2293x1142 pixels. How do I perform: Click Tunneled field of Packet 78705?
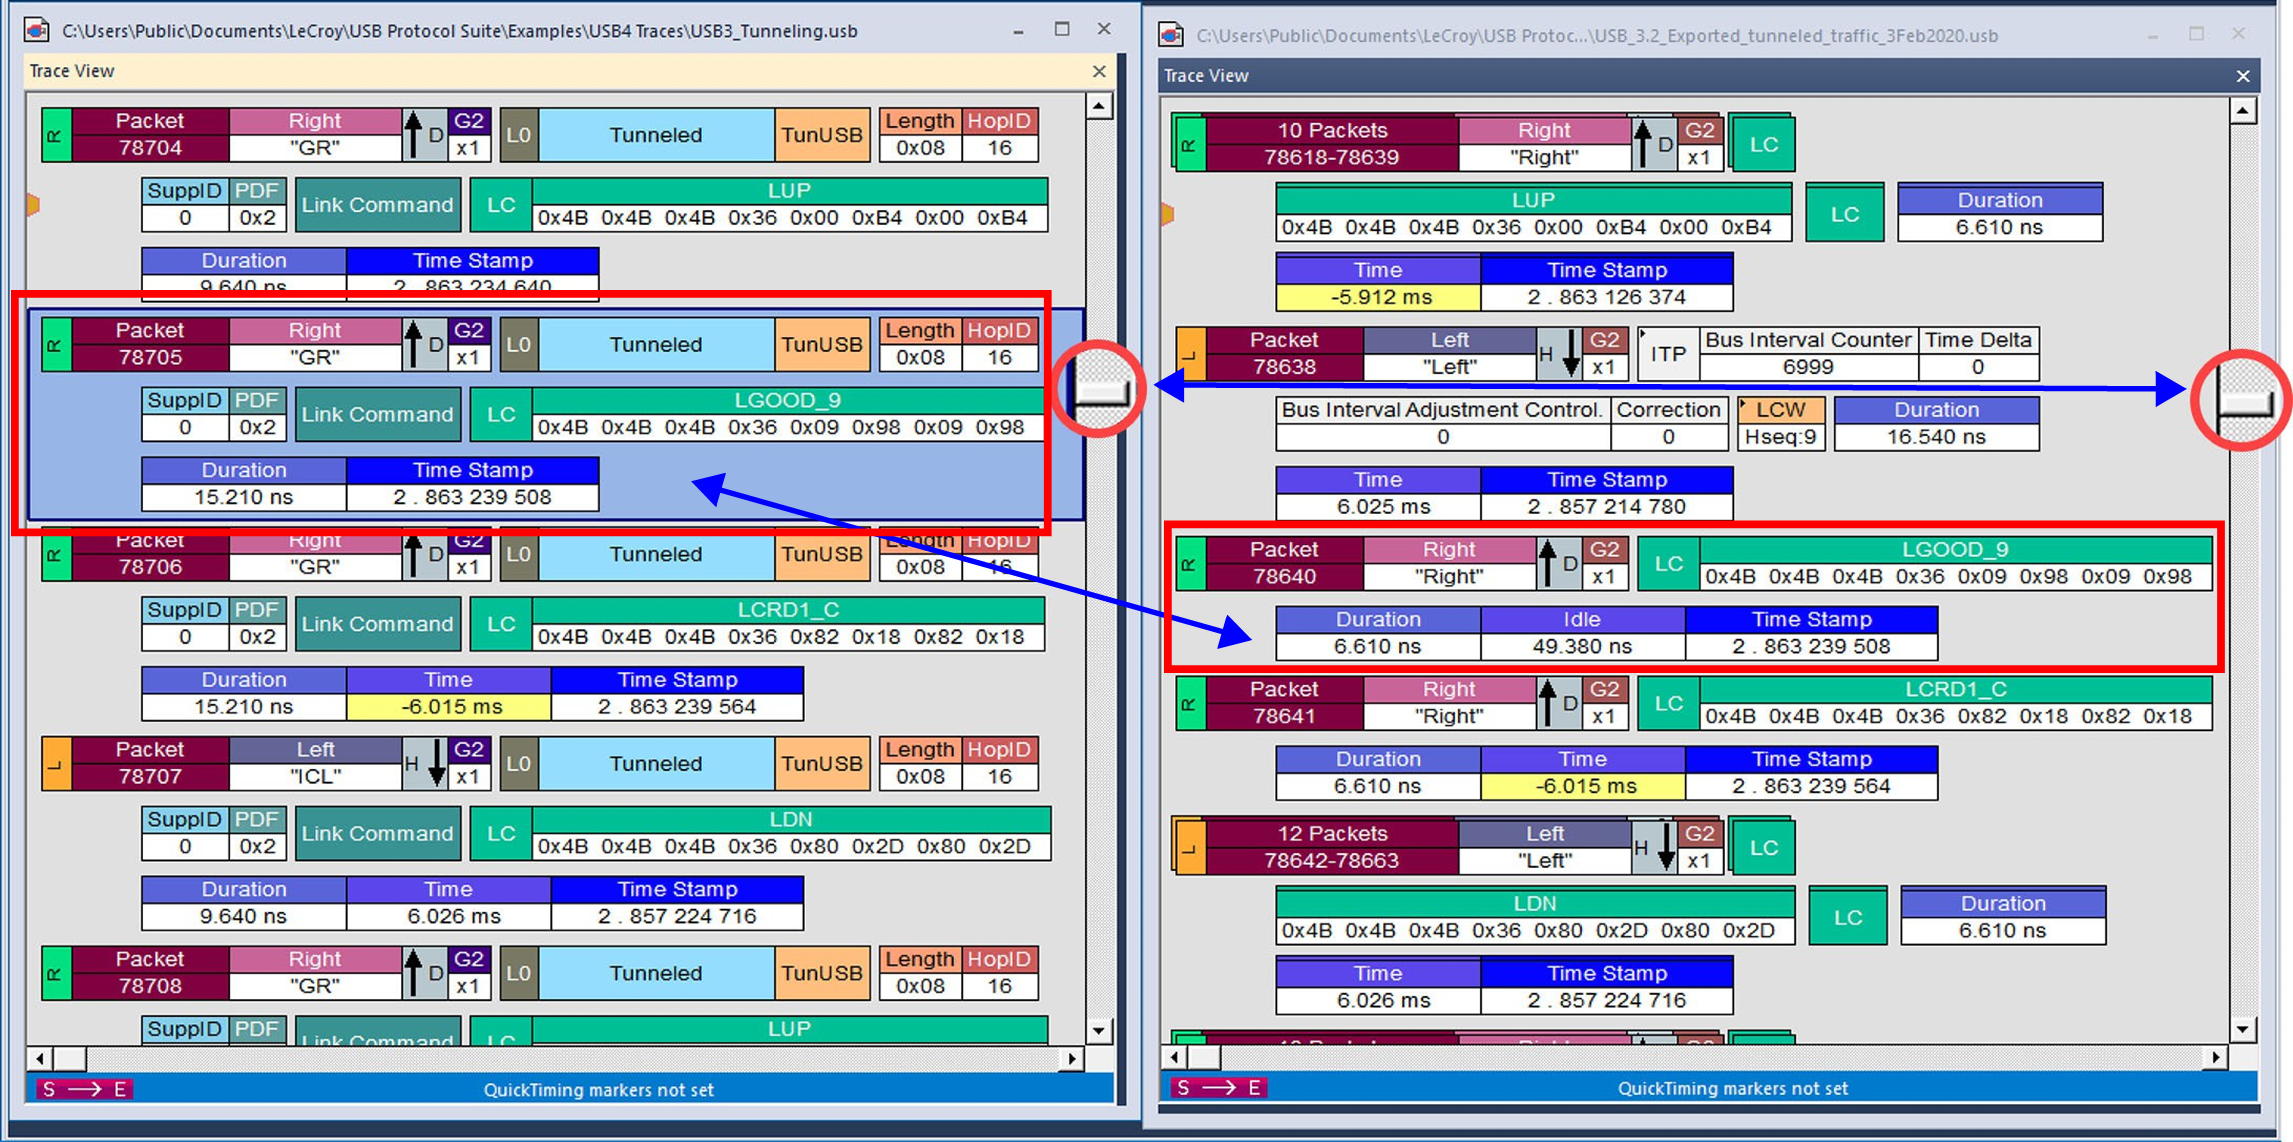pos(656,344)
